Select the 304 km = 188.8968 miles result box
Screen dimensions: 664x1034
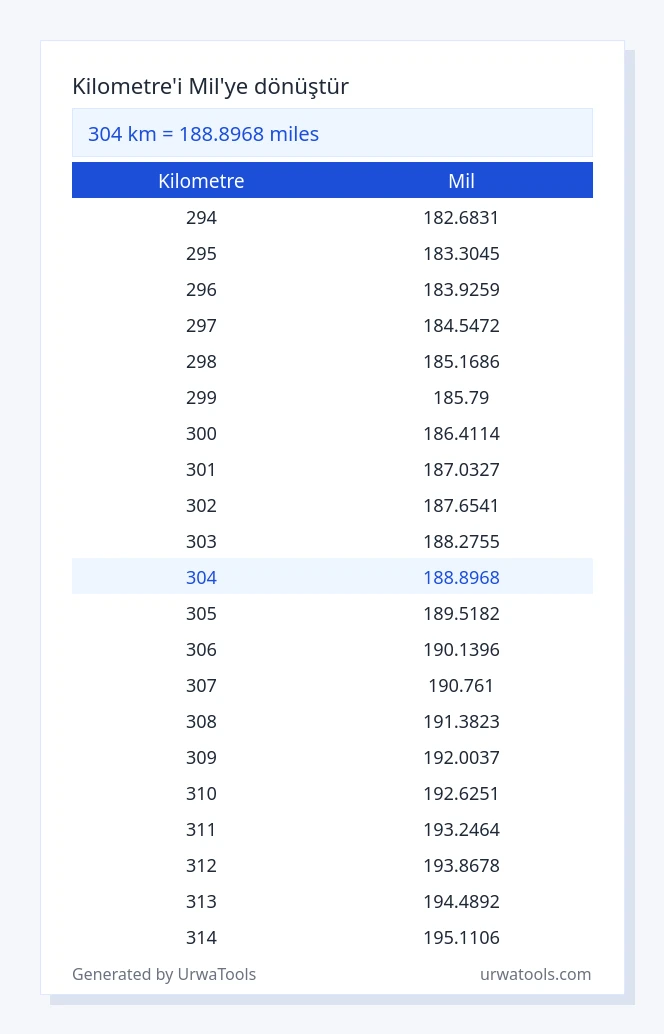coord(332,133)
